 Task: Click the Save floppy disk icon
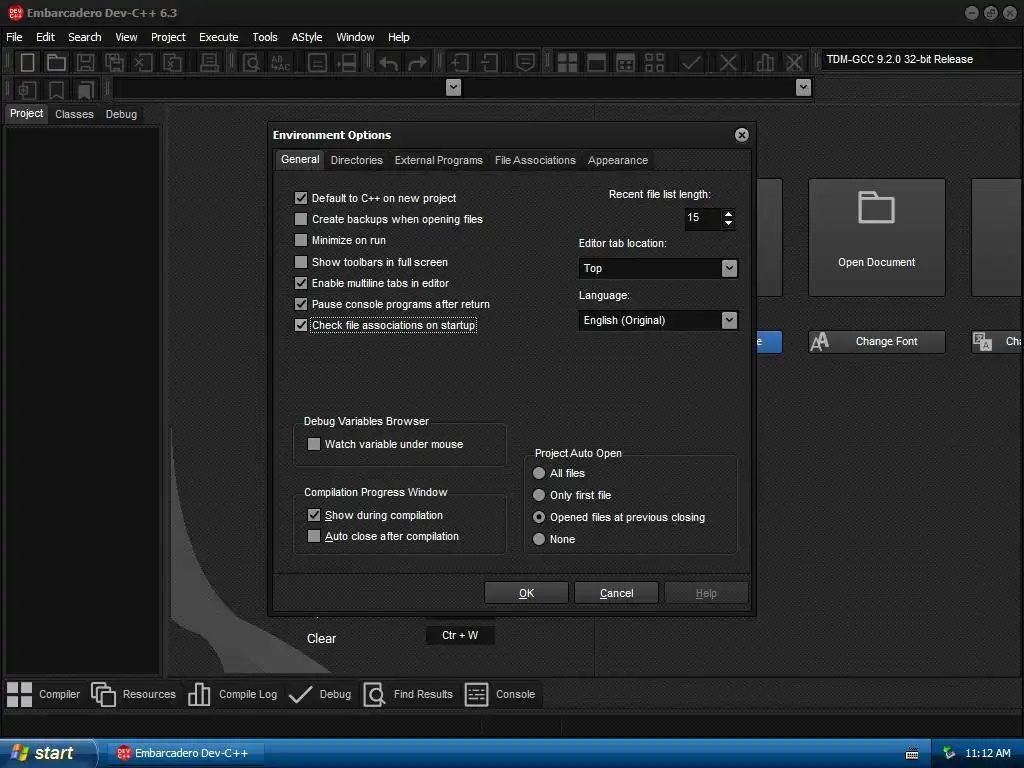pos(85,63)
